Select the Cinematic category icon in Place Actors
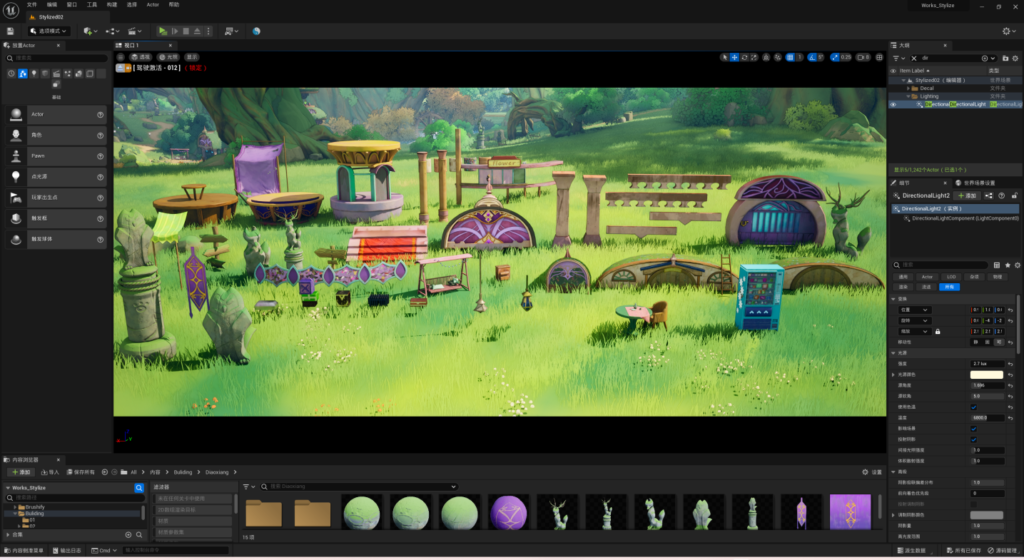1024x560 pixels. pos(57,74)
